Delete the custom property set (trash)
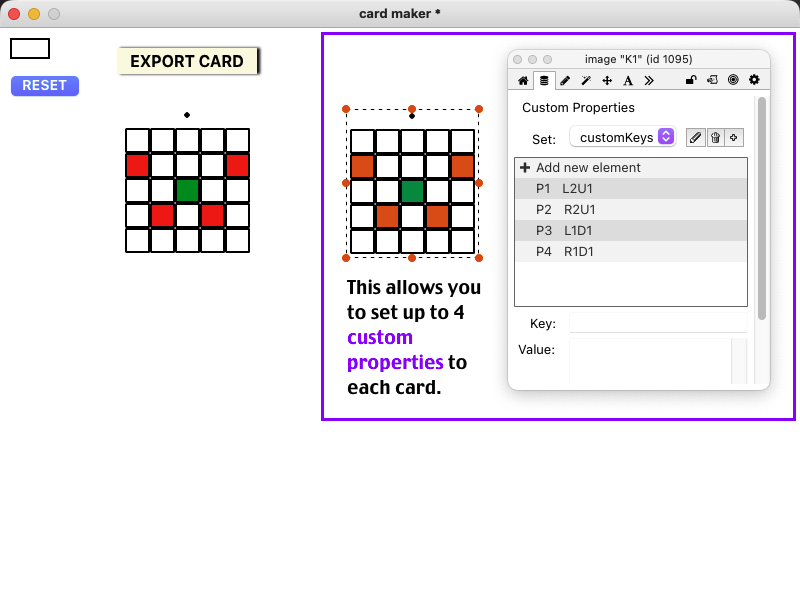Screen dimensions: 800x590 point(715,137)
